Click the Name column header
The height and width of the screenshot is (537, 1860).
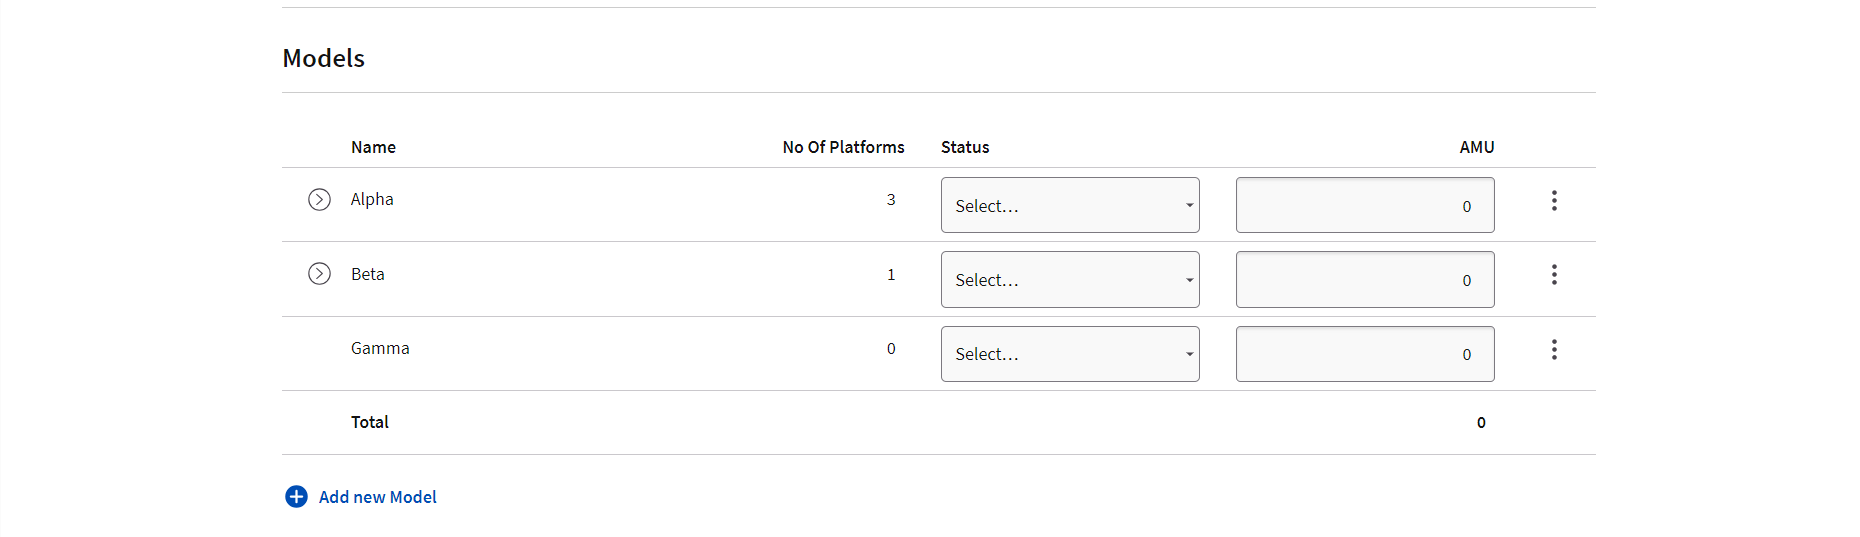pos(373,147)
